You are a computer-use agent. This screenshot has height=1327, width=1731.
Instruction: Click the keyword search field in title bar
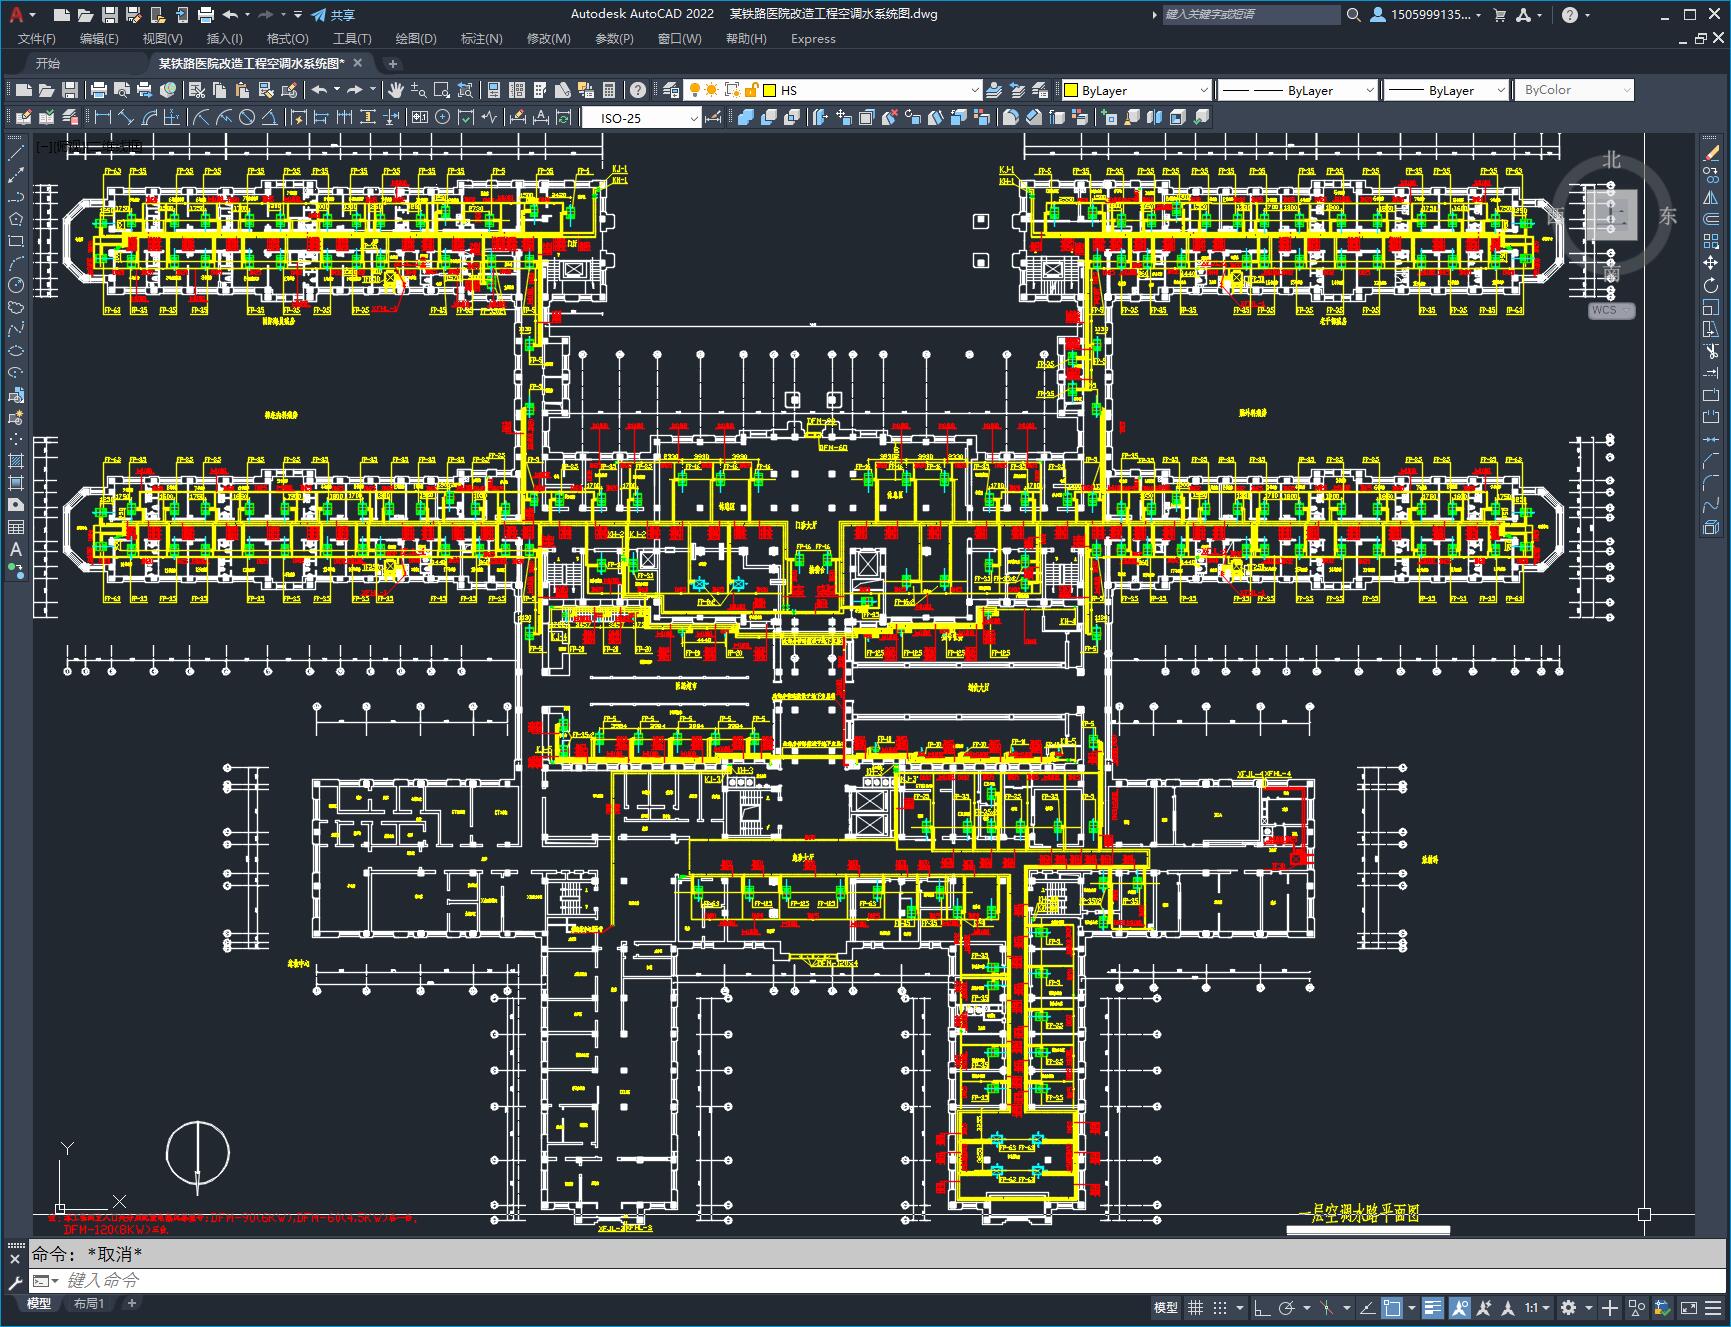(1250, 14)
